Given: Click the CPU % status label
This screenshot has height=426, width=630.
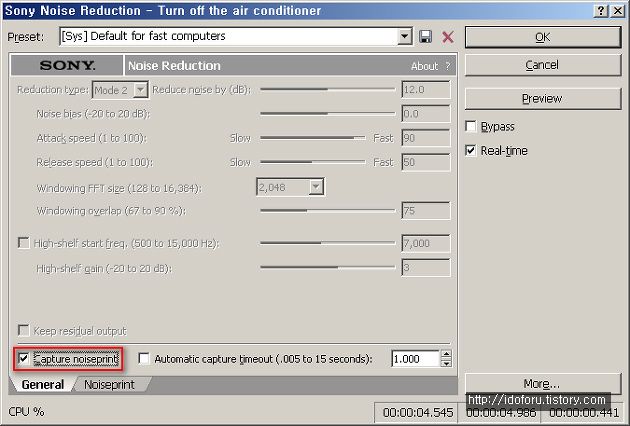Looking at the screenshot, I should [26, 412].
